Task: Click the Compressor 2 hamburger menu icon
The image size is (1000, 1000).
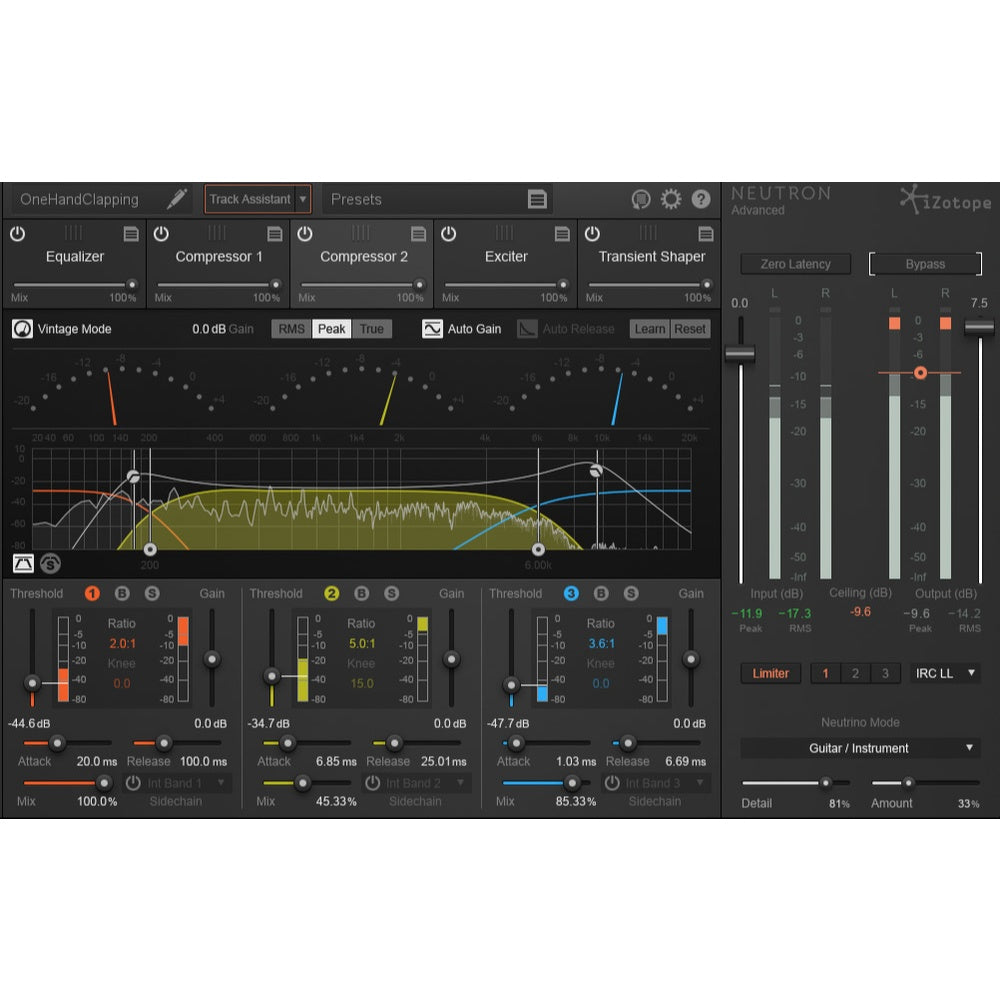Action: (x=419, y=234)
